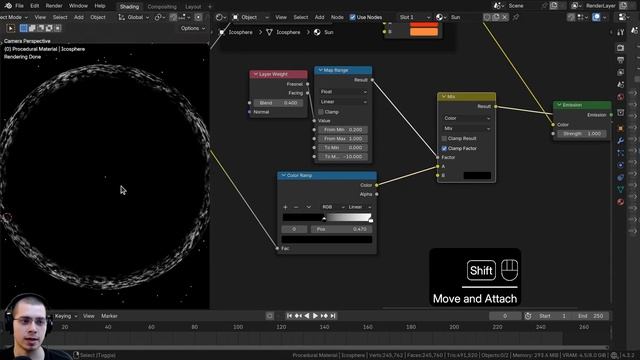The image size is (640, 360).
Task: Collapse the Layer Weight node
Action: coord(256,74)
